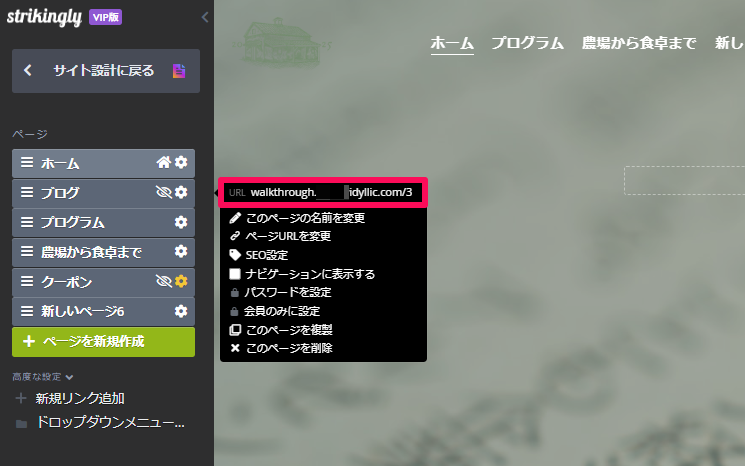The height and width of the screenshot is (466, 745).
Task: Open 農場から食卓まで in site navigation
Action: coord(639,43)
